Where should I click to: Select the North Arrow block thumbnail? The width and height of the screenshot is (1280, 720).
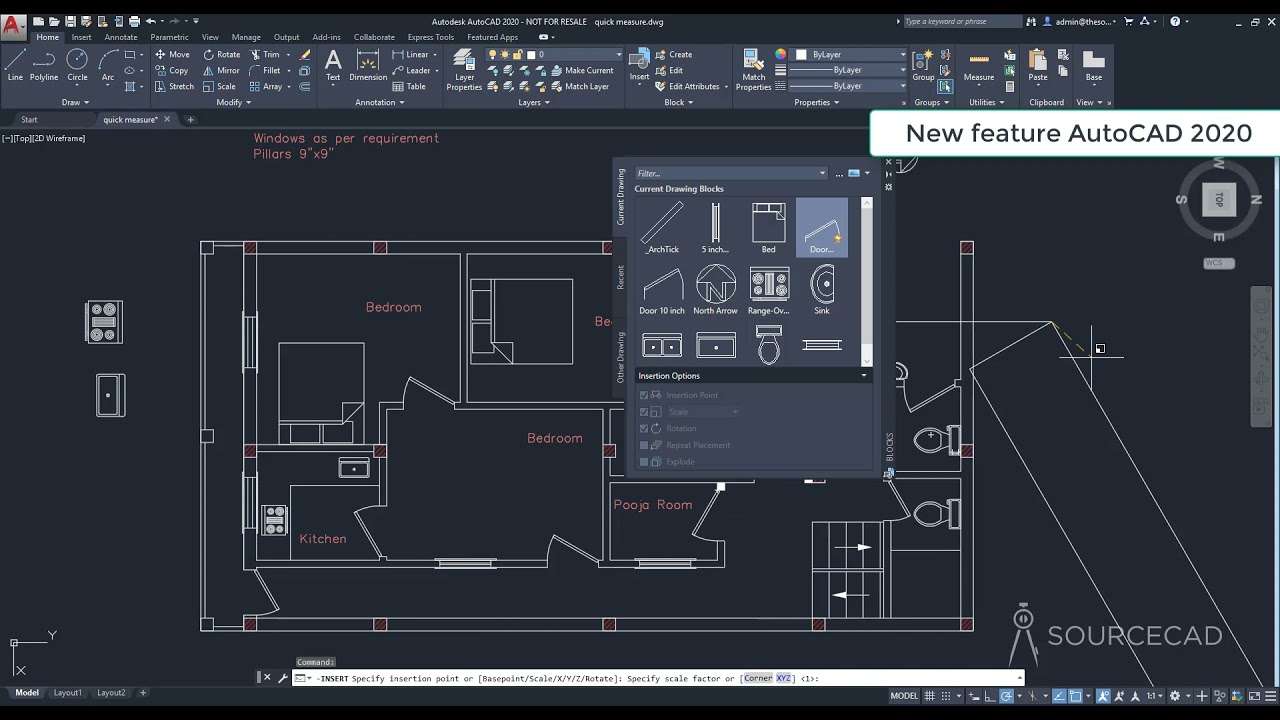(716, 290)
